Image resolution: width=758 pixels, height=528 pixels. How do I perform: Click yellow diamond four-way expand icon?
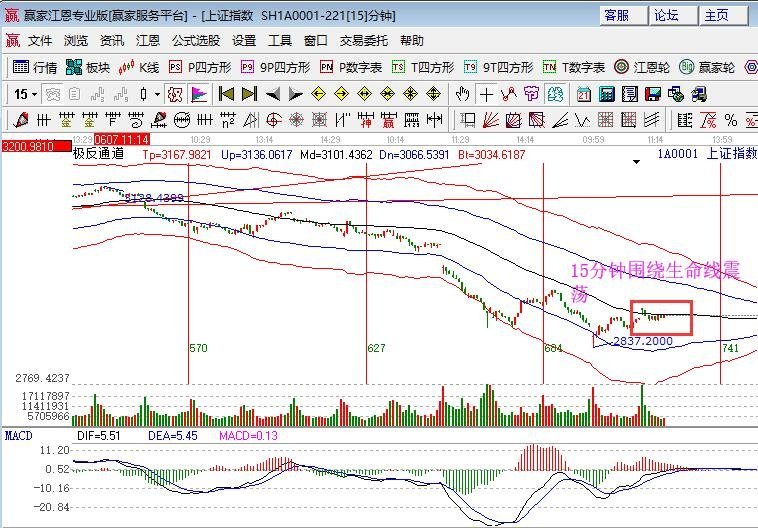pyautogui.click(x=434, y=94)
